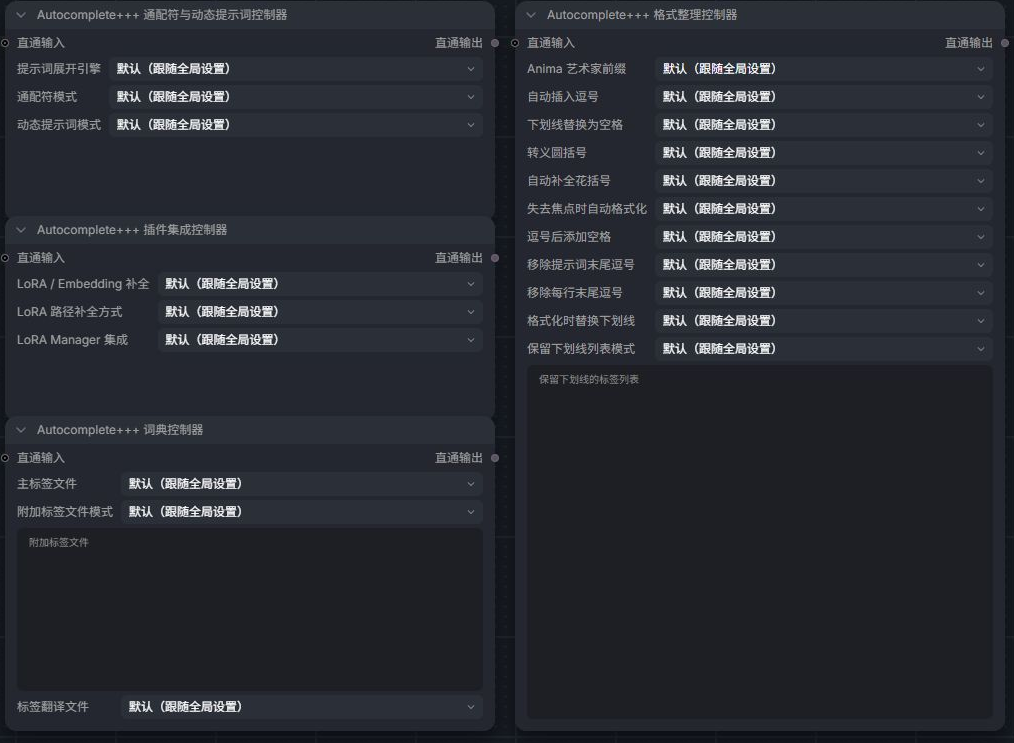Open the 附加标签文件模式 dropdown
Image resolution: width=1014 pixels, height=743 pixels.
[302, 511]
